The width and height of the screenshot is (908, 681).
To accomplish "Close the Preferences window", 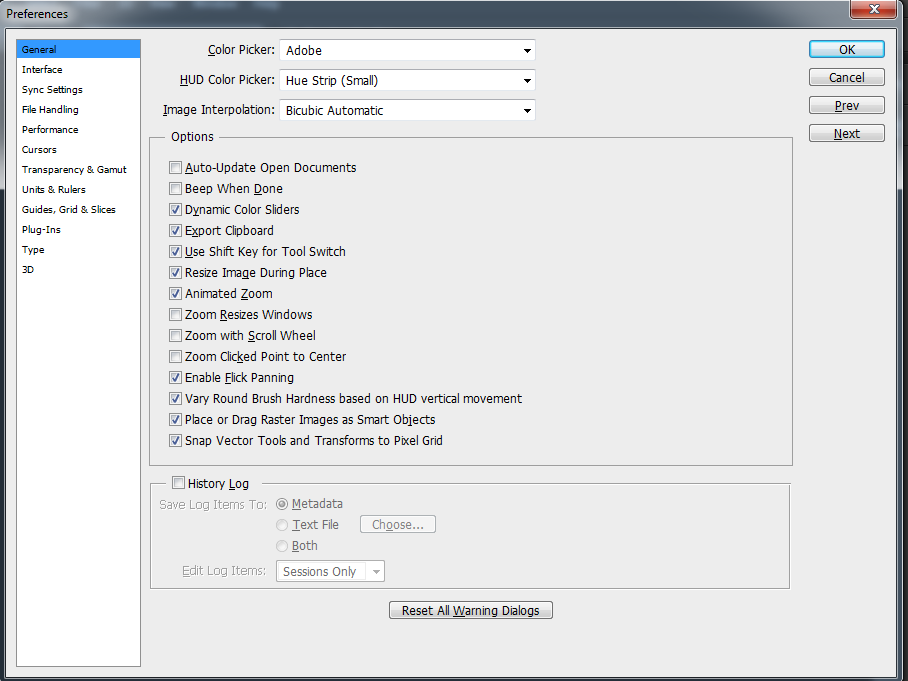I will (x=874, y=9).
